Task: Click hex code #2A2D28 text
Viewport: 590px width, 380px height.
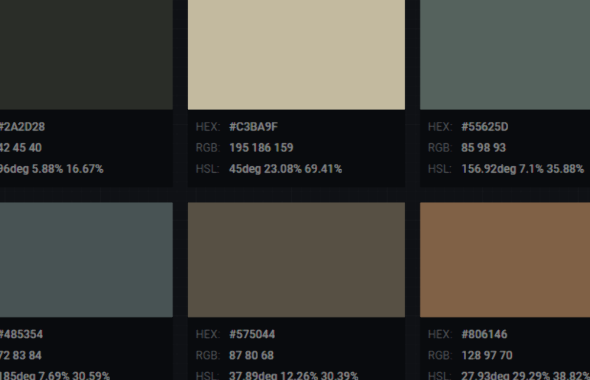Action: pos(22,127)
